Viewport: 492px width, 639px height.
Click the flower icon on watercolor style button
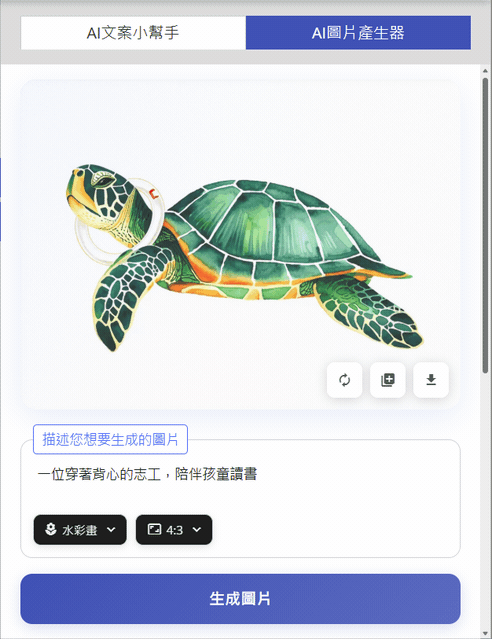click(51, 529)
